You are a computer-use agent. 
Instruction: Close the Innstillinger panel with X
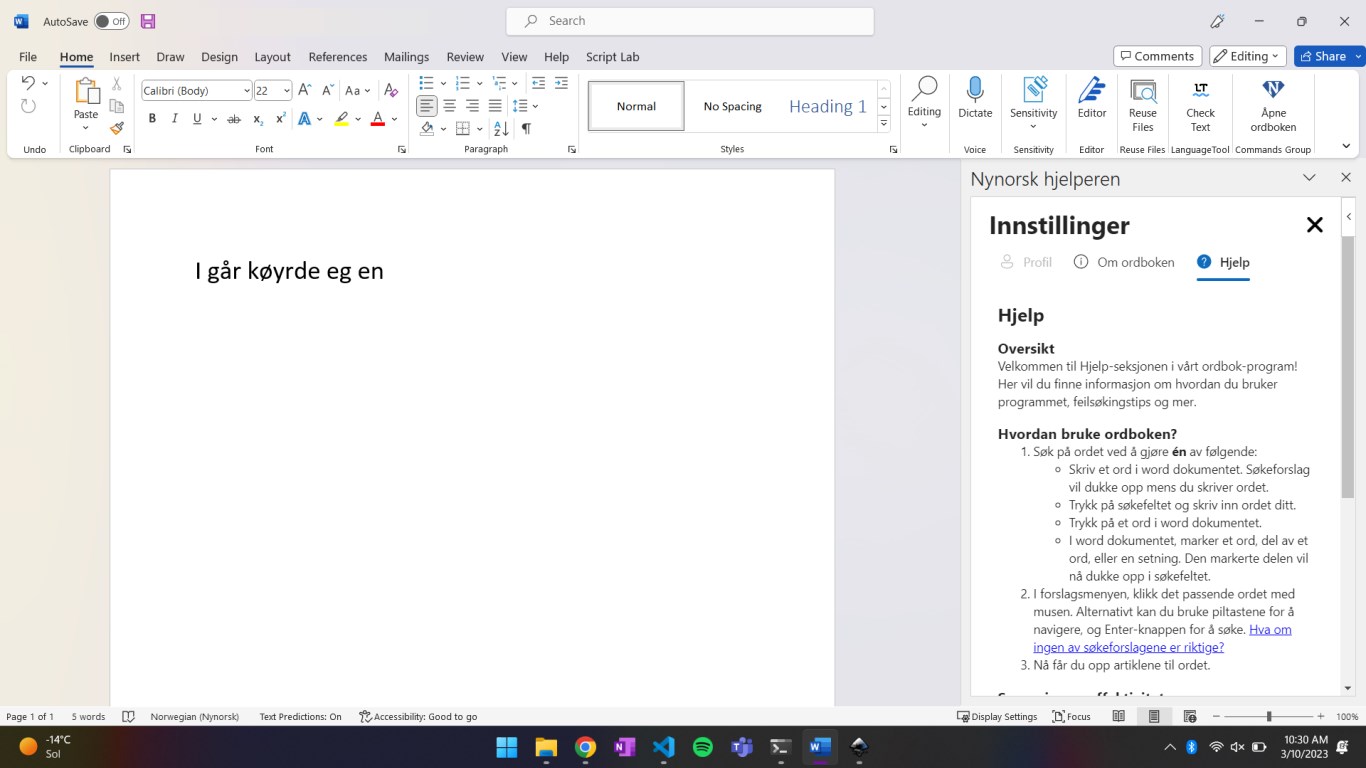click(x=1315, y=225)
